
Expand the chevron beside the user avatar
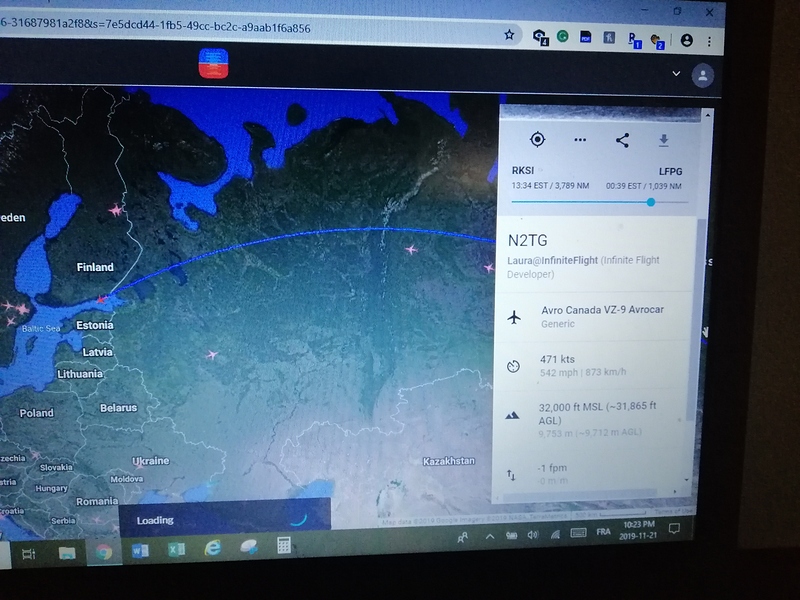point(676,73)
